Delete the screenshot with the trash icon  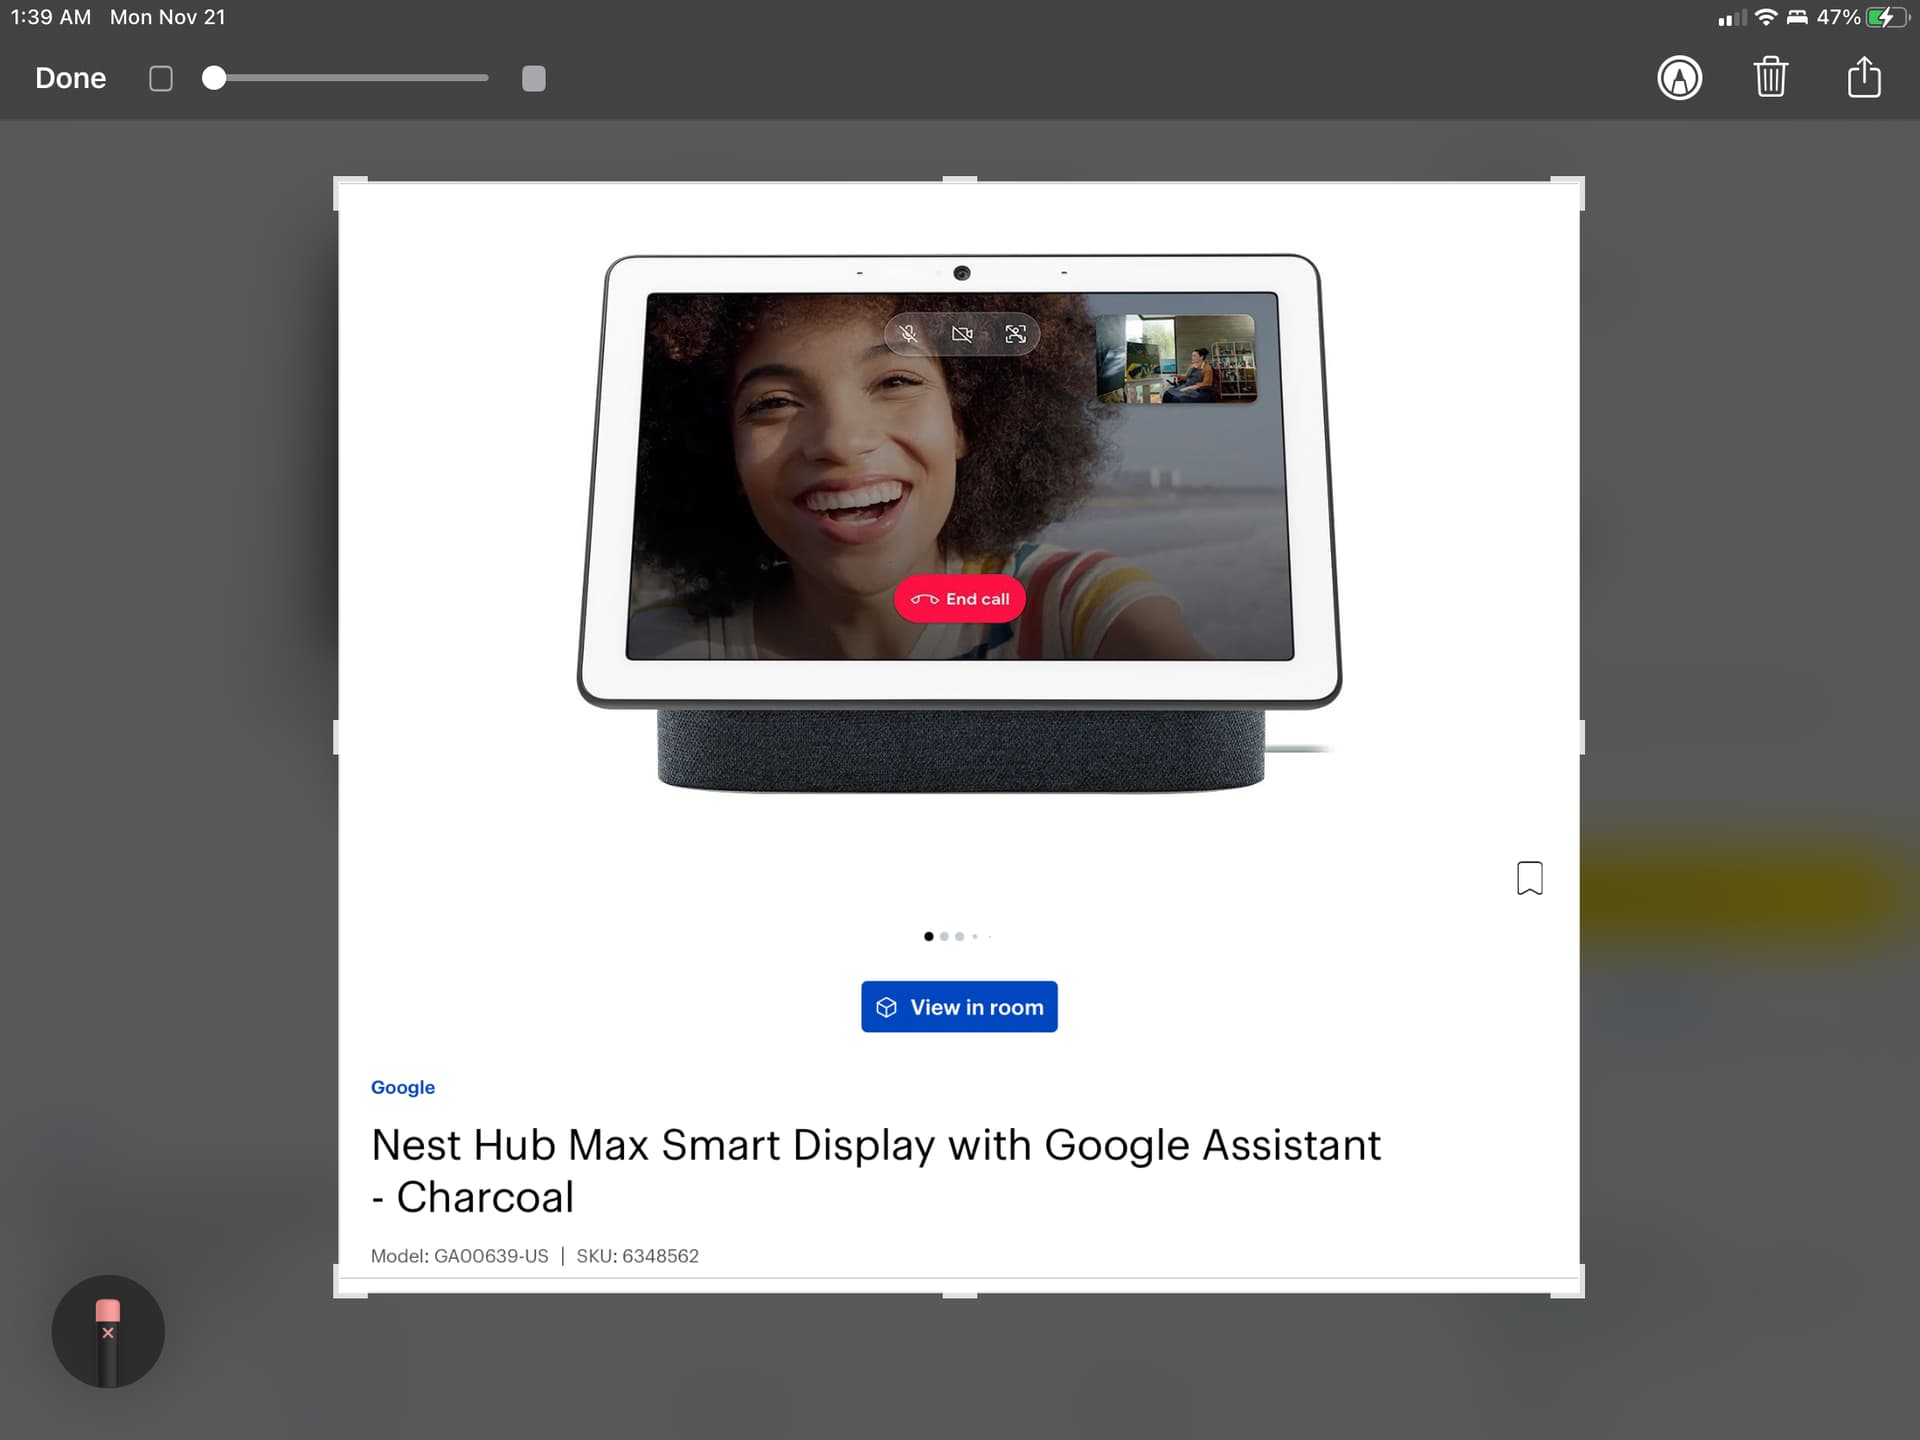pos(1770,78)
